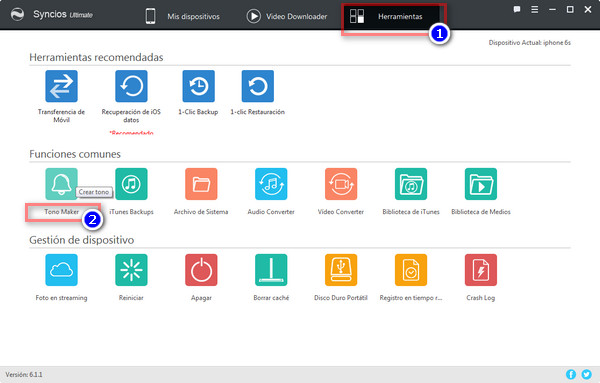Viewport: 600px width, 383px height.
Task: Click the Borrar caché label
Action: (271, 298)
